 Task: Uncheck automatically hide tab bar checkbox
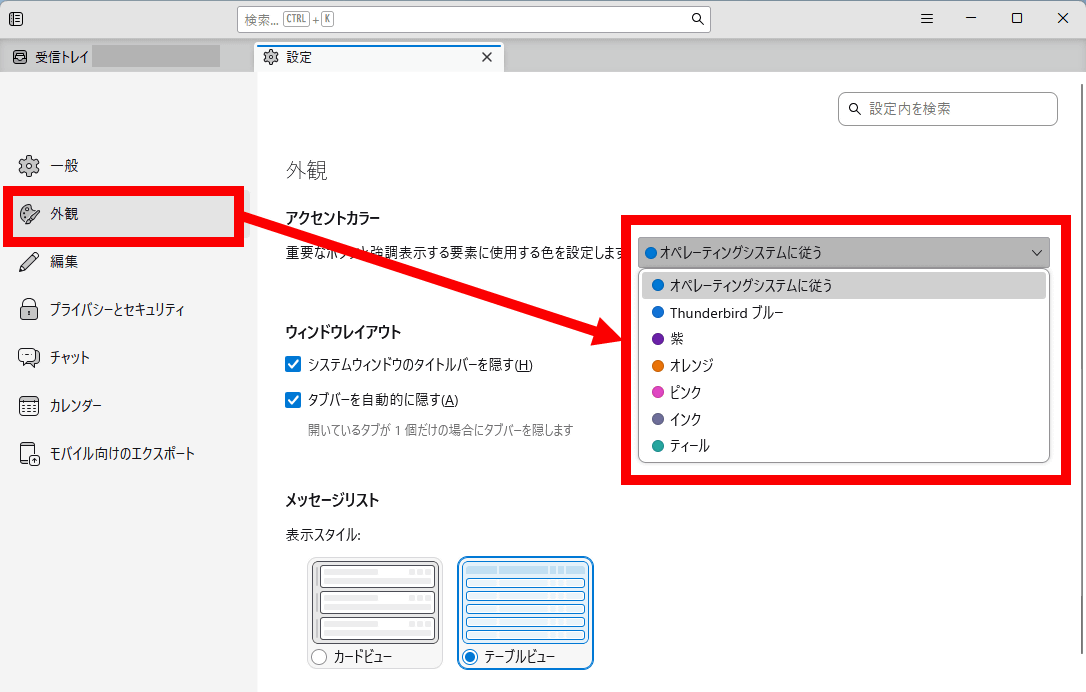pos(293,400)
